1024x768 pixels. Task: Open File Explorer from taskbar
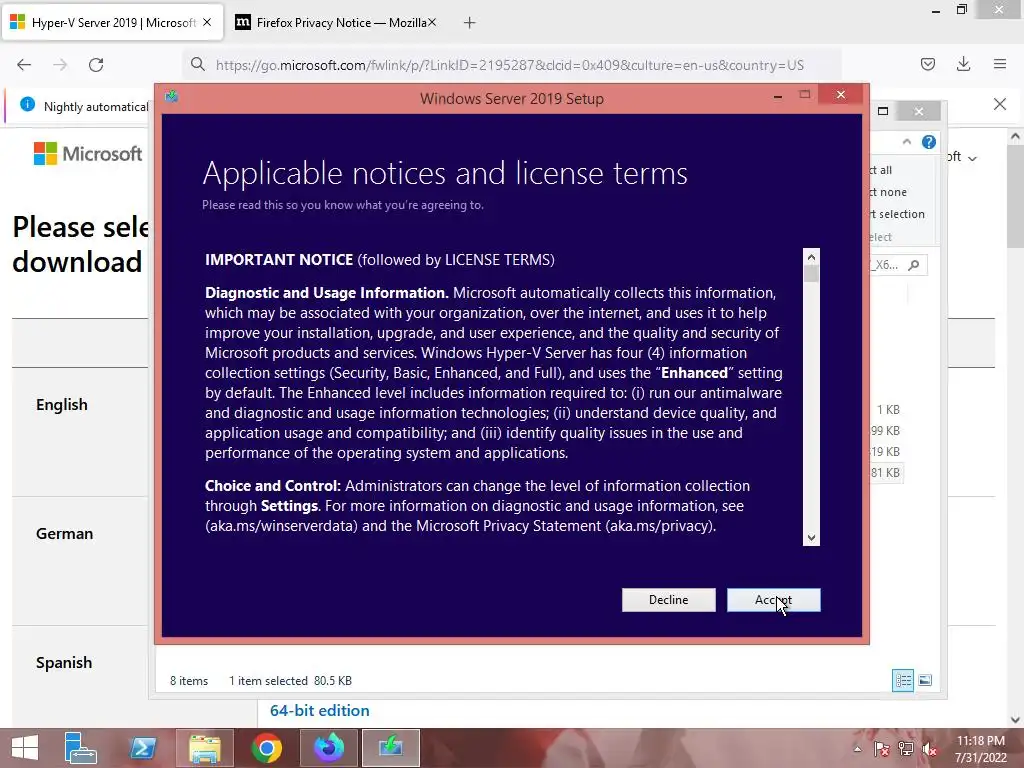tap(204, 748)
